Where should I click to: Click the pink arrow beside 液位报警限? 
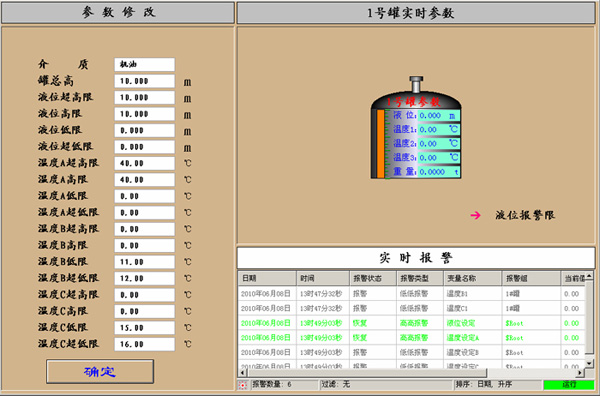(476, 215)
